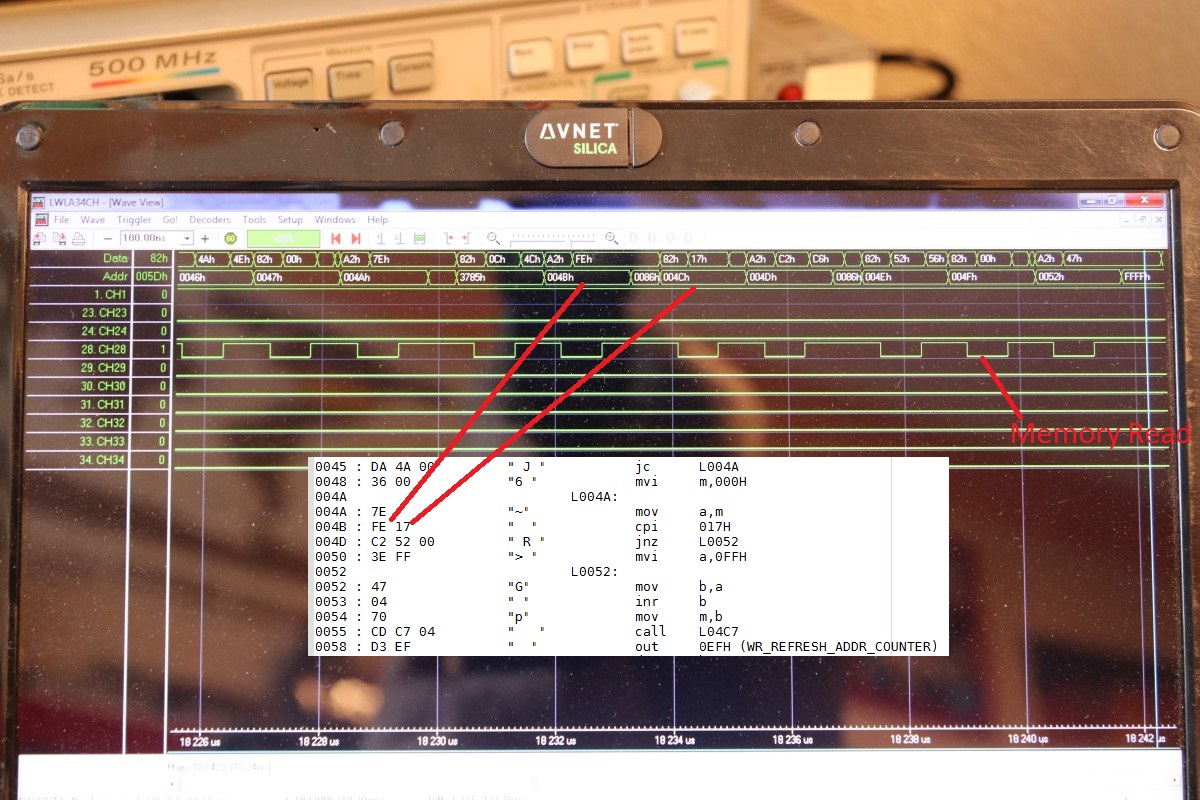Open the Setup menu
This screenshot has width=1200, height=800.
[x=290, y=220]
